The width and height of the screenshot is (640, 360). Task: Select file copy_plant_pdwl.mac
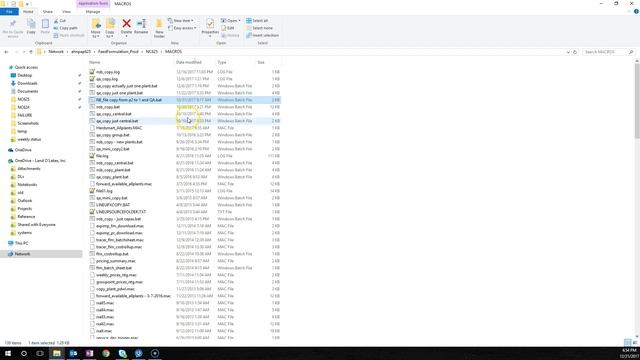pos(115,289)
